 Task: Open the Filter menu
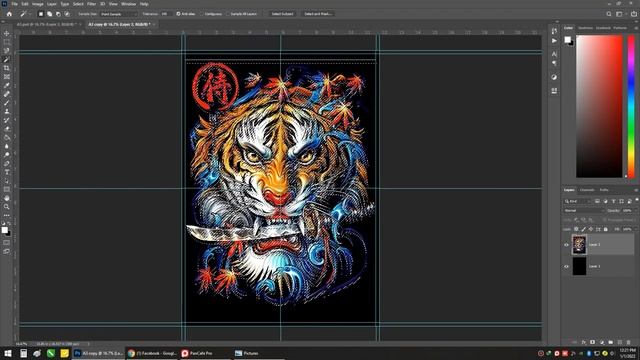tap(91, 4)
